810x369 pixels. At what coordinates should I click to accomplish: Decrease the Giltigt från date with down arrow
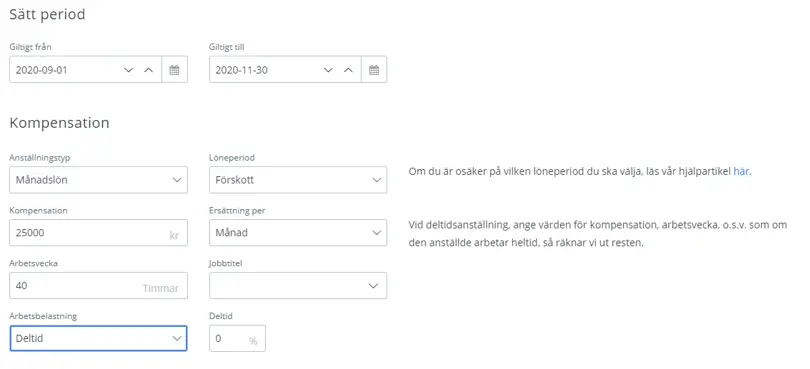pyautogui.click(x=129, y=70)
